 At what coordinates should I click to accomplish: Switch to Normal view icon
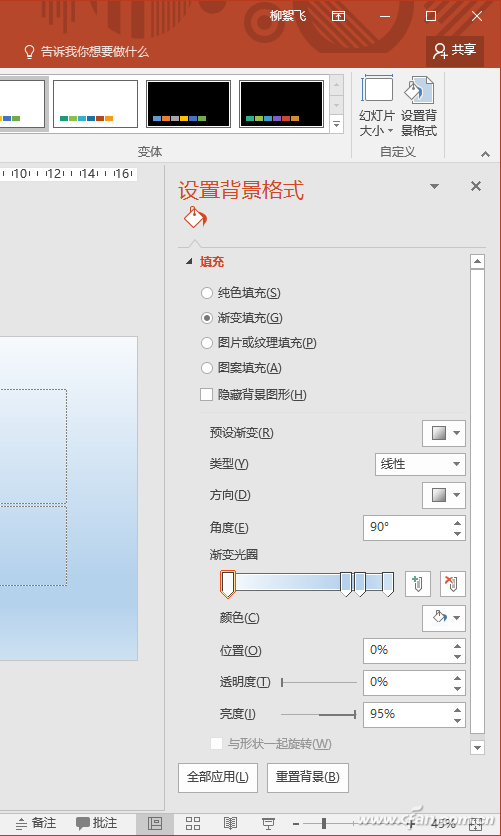coord(155,824)
